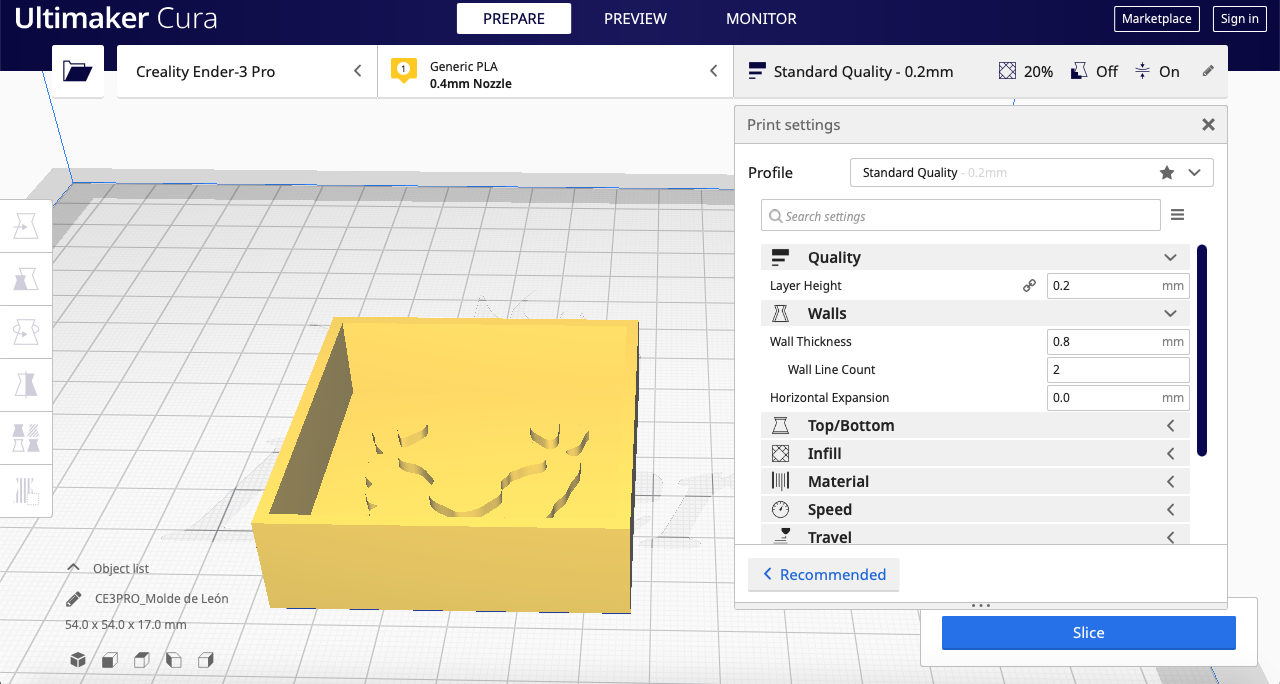This screenshot has height=684, width=1280.
Task: Select the Mirror tool in left toolbar
Action: (x=25, y=384)
